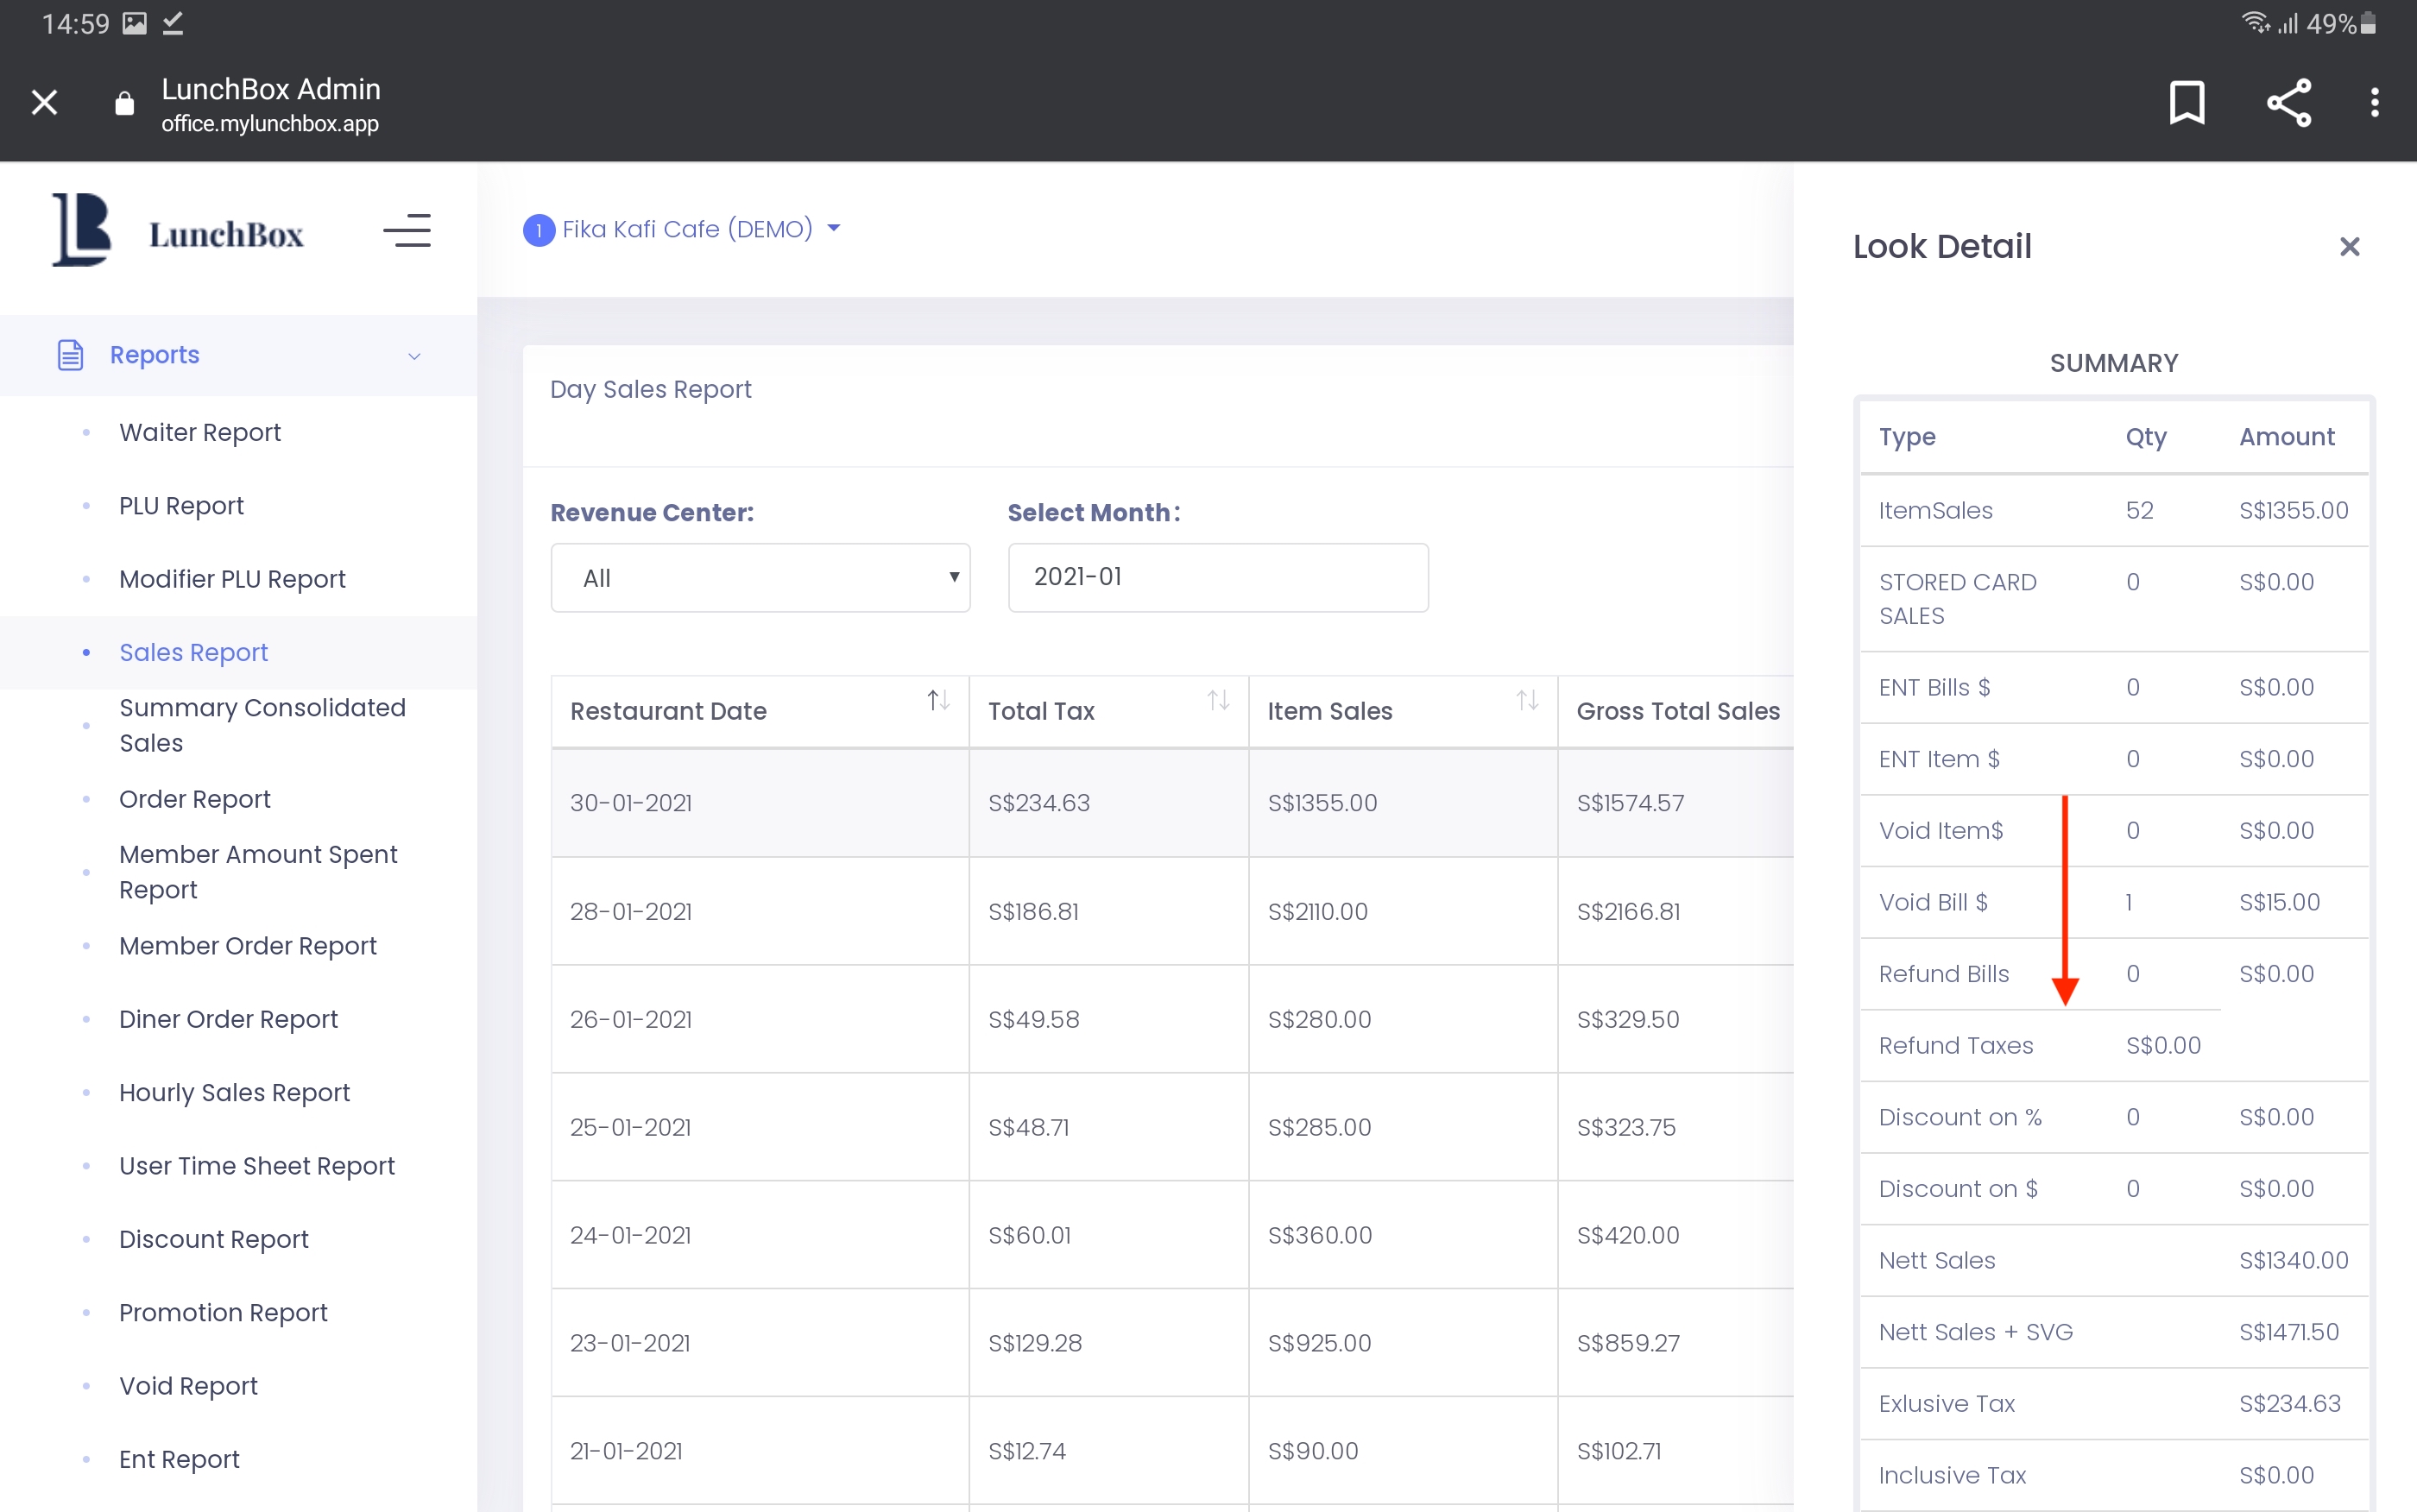Sort table by Item Sales arrows

point(1526,701)
